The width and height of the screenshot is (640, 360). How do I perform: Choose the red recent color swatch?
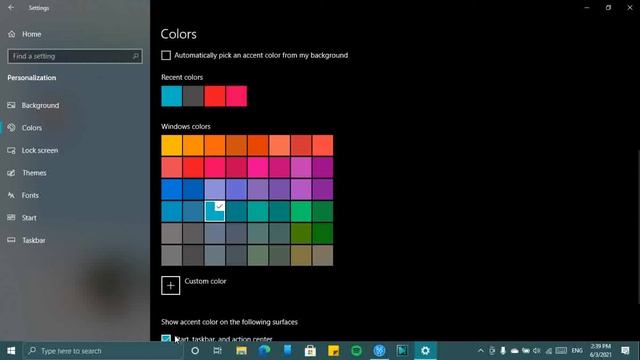coord(215,96)
